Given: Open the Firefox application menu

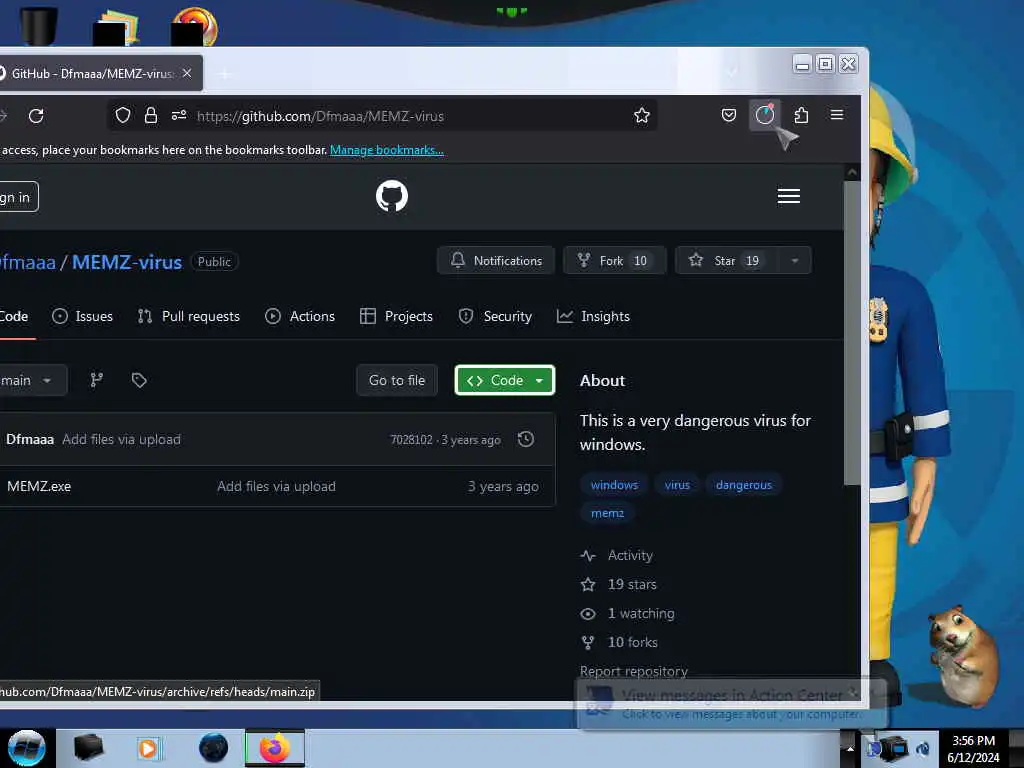Looking at the screenshot, I should 837,115.
